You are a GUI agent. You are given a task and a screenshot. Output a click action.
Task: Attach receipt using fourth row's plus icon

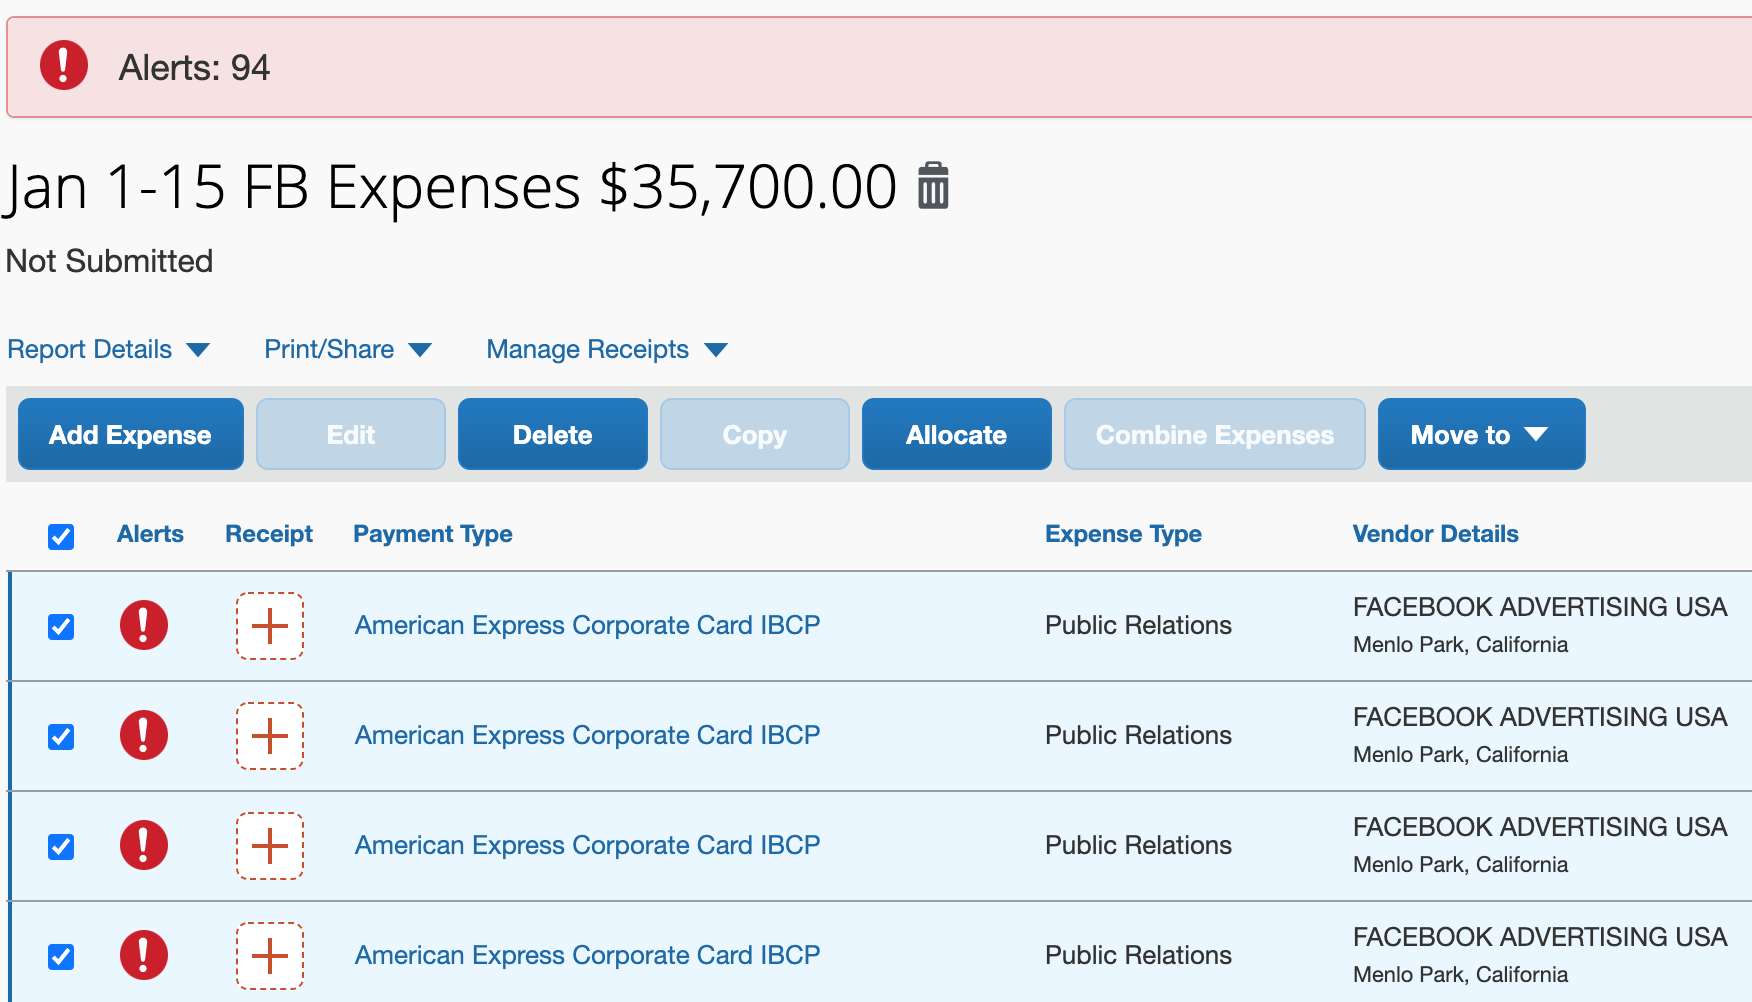click(x=270, y=956)
